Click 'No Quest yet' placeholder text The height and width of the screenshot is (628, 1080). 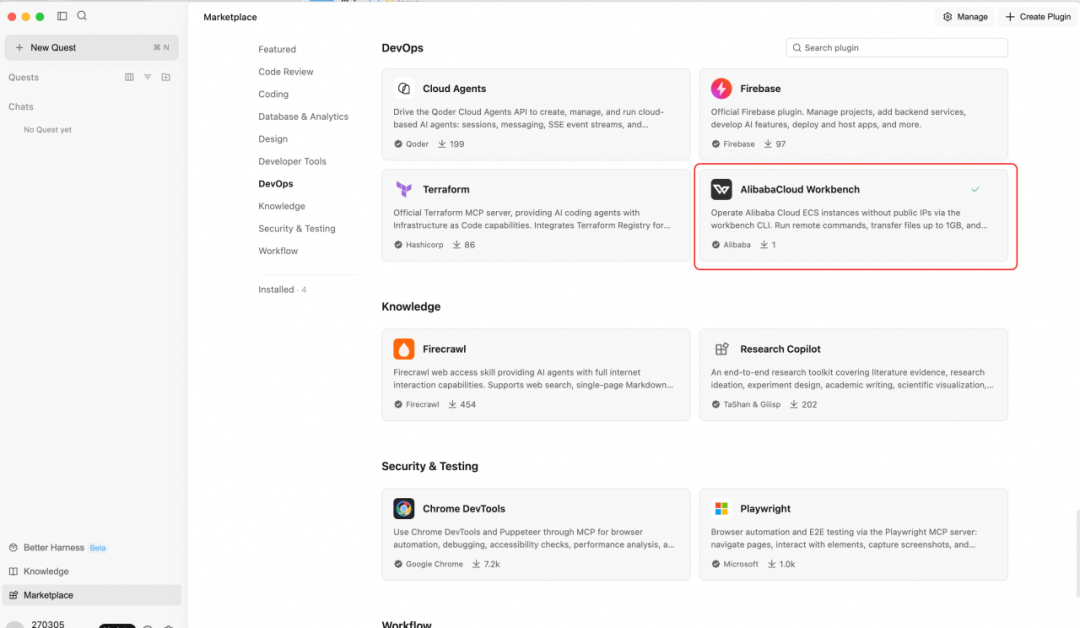coord(48,129)
